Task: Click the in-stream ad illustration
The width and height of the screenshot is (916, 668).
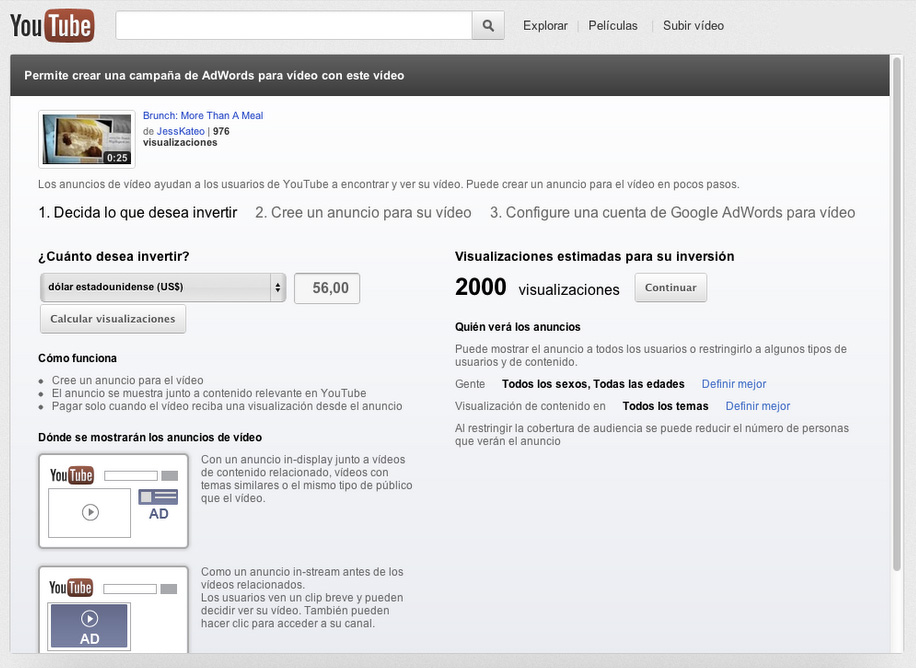Action: pos(113,609)
